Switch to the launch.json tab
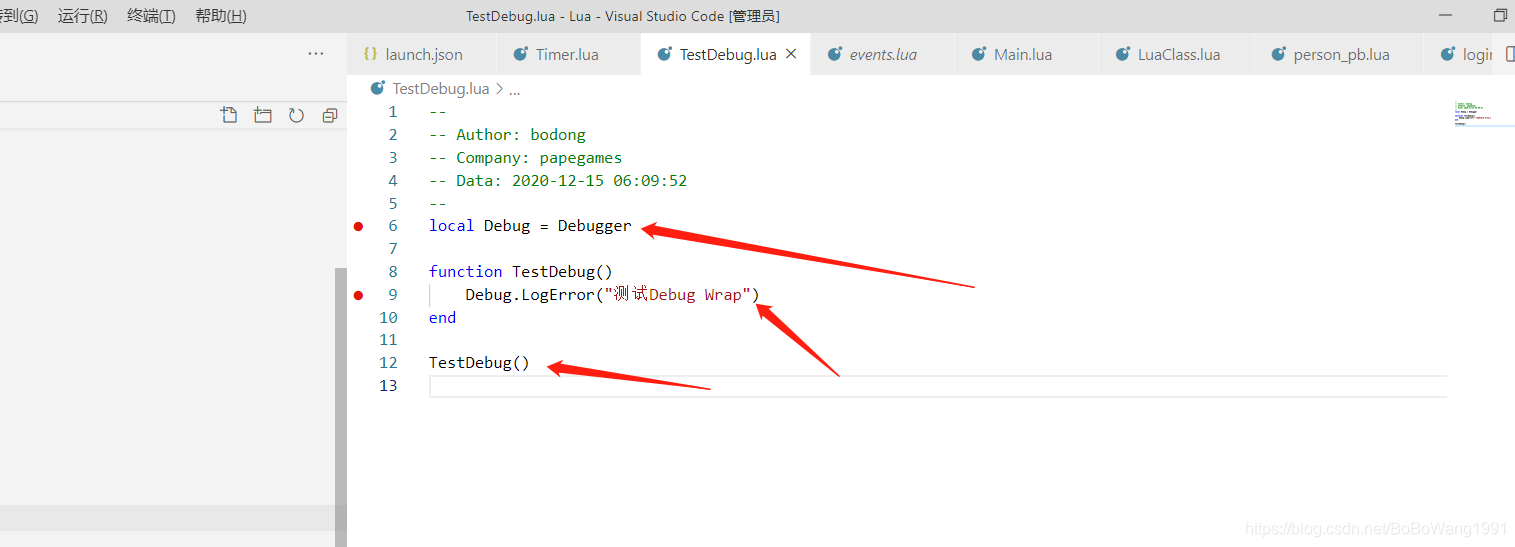The height and width of the screenshot is (547, 1515). (424, 54)
